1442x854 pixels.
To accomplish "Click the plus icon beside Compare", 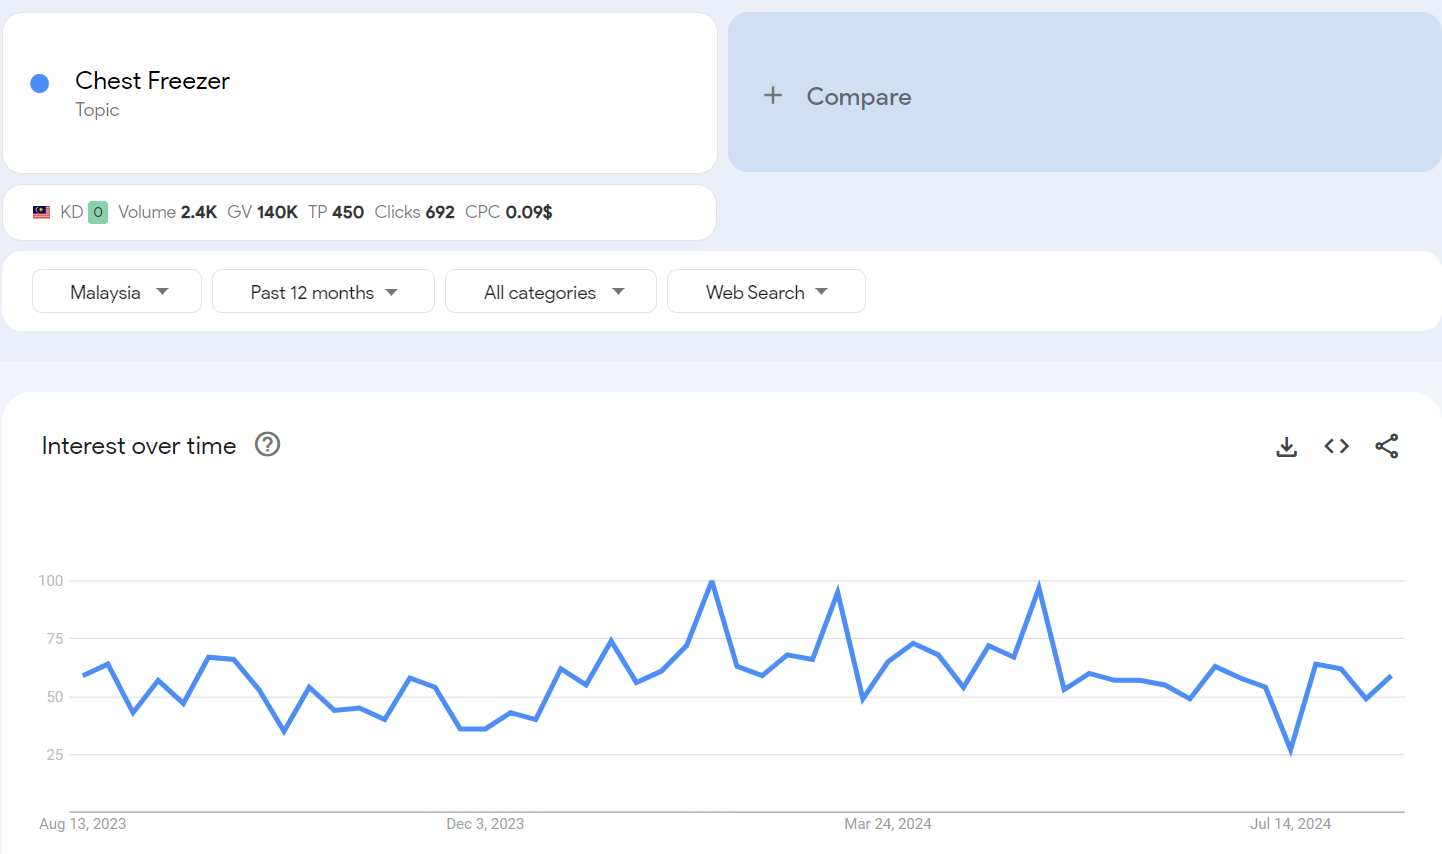I will pyautogui.click(x=773, y=95).
